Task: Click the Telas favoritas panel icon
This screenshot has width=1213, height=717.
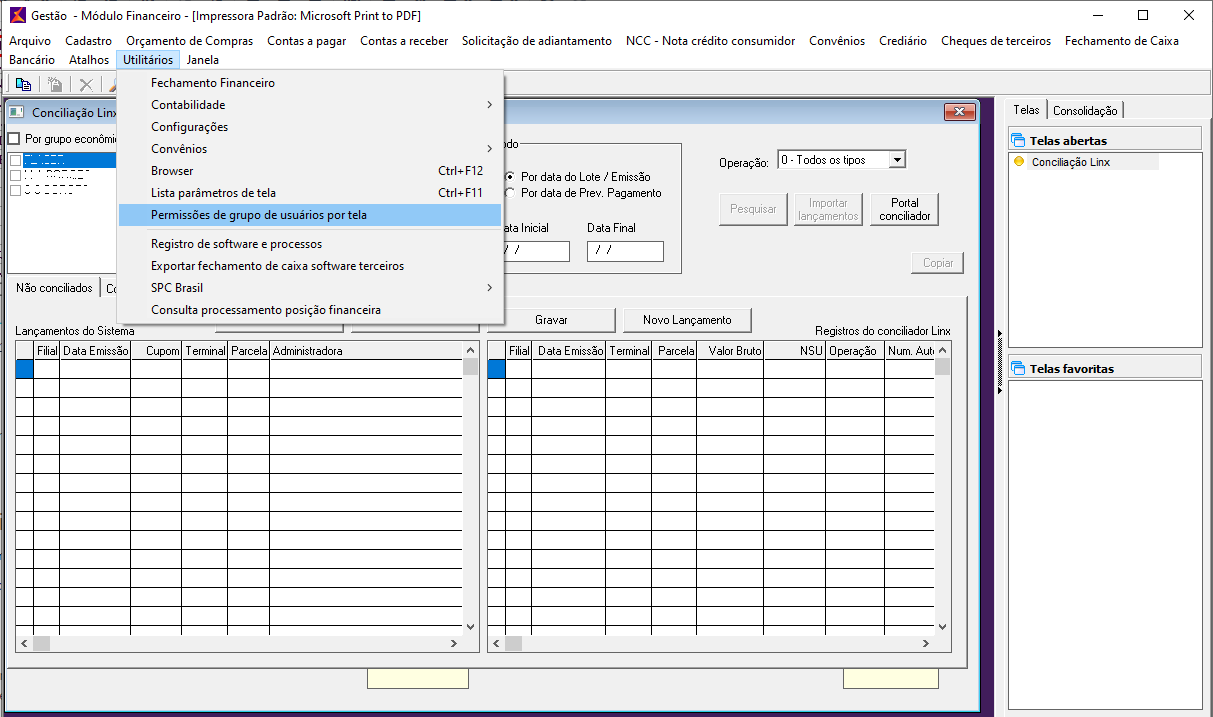Action: [x=1018, y=368]
